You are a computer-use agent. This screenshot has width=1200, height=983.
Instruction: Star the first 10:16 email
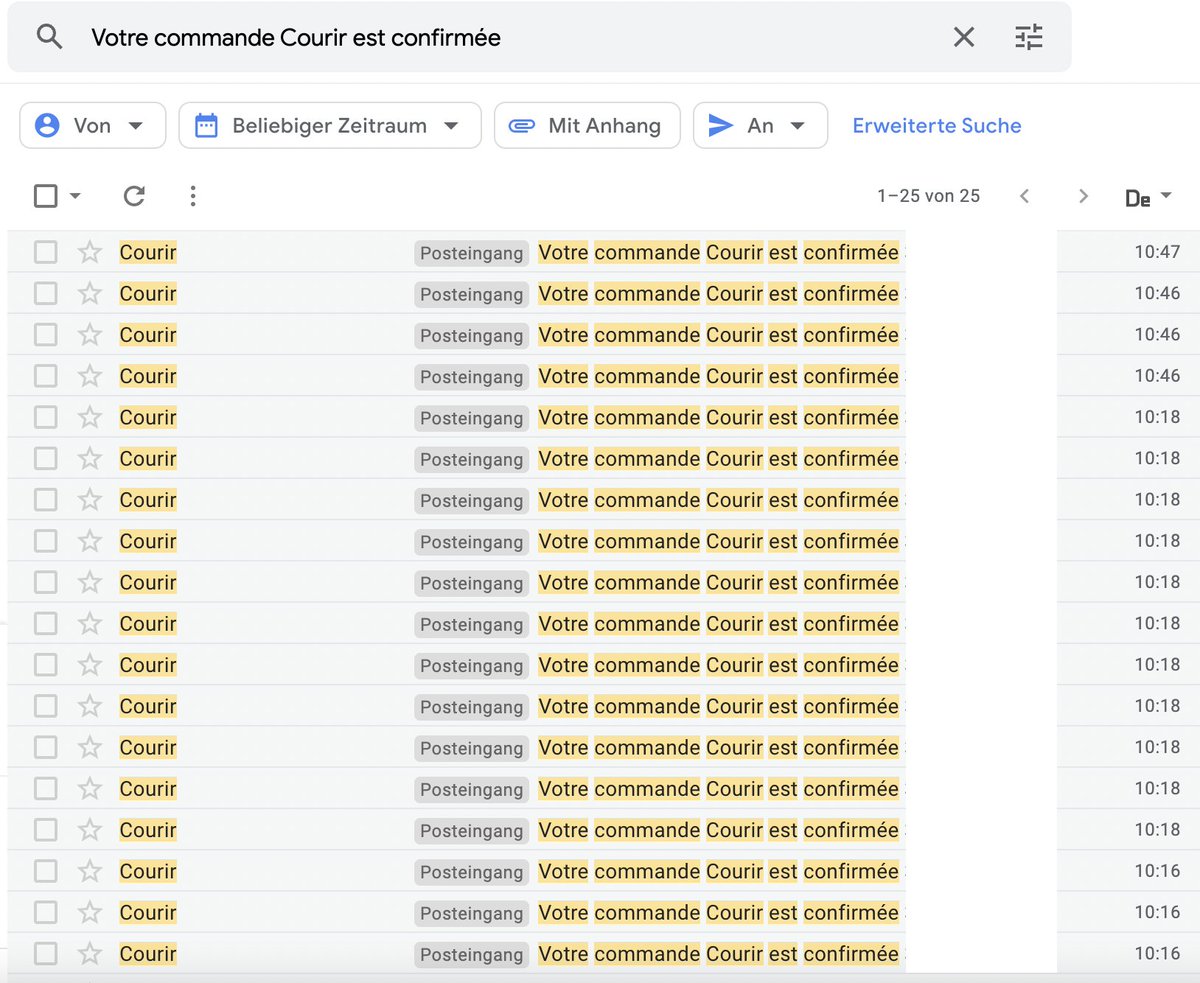[90, 871]
